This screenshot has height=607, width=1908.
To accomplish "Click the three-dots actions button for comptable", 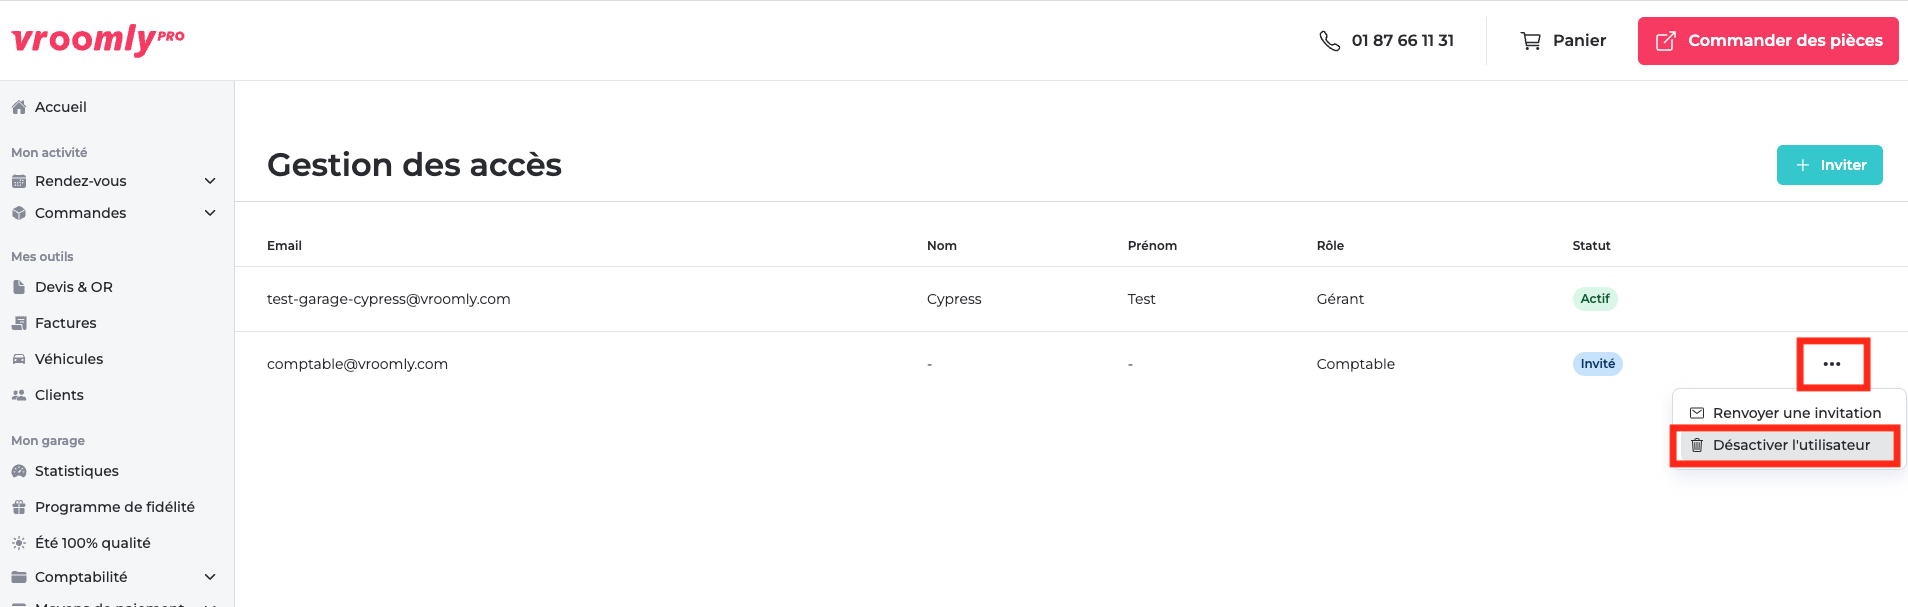I will click(x=1832, y=364).
